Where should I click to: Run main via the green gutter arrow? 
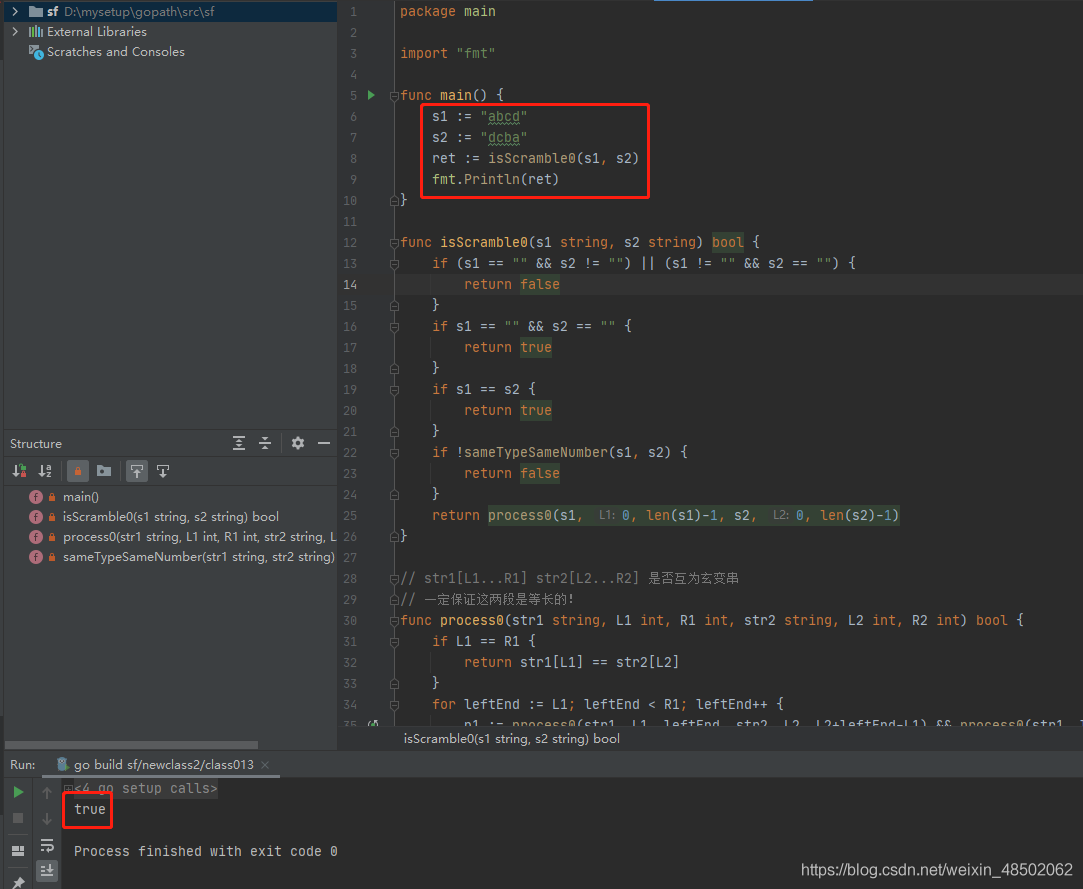pyautogui.click(x=372, y=95)
